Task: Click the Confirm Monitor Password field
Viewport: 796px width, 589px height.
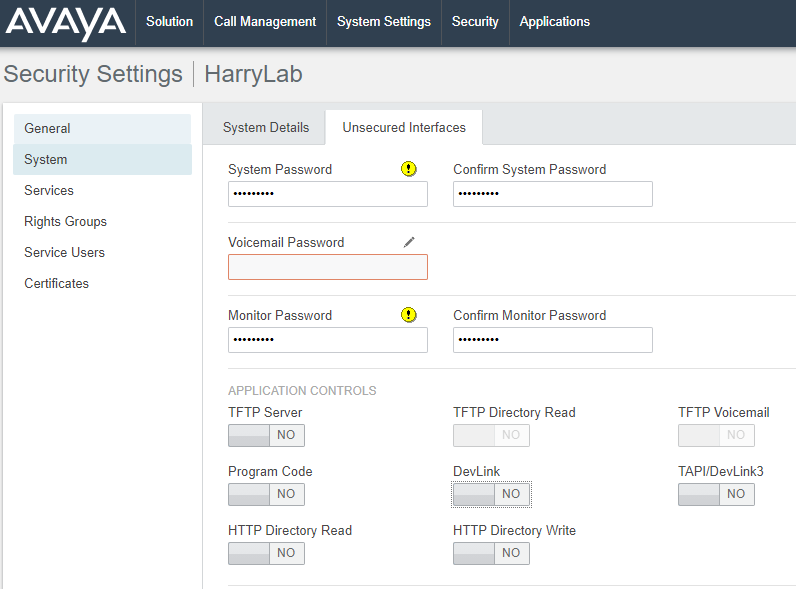Action: click(x=553, y=340)
